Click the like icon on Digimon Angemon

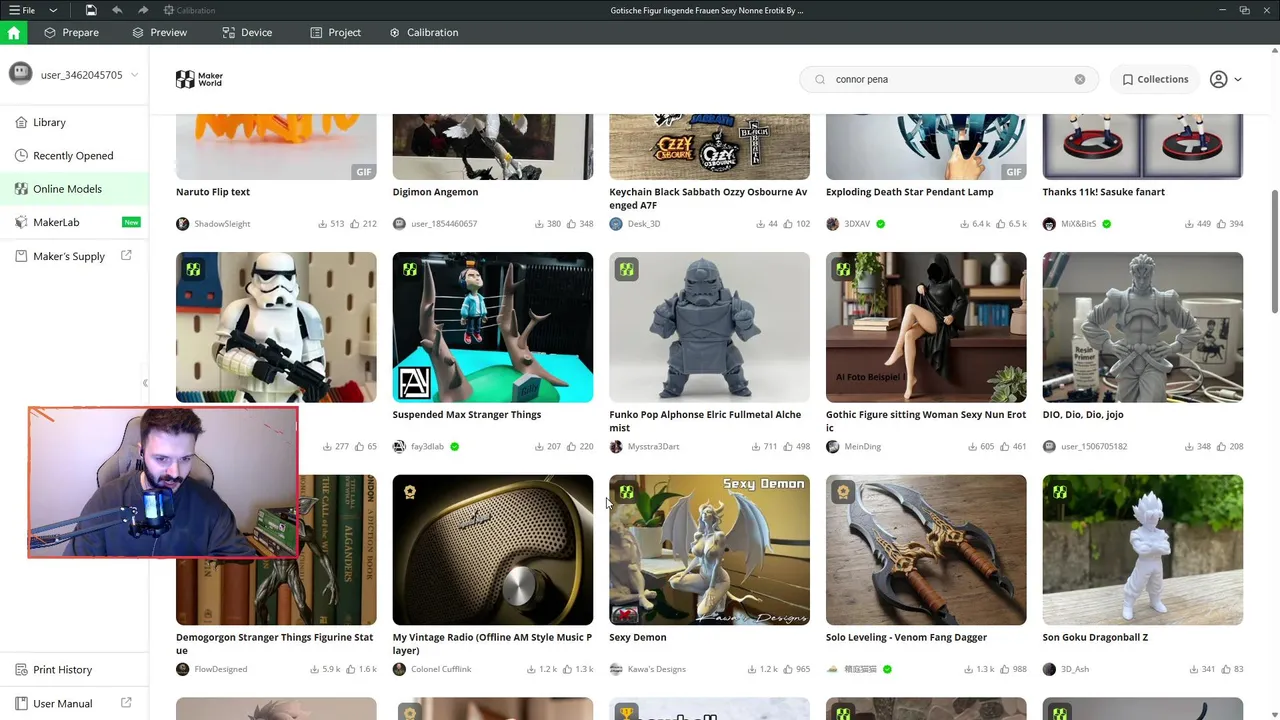[571, 224]
